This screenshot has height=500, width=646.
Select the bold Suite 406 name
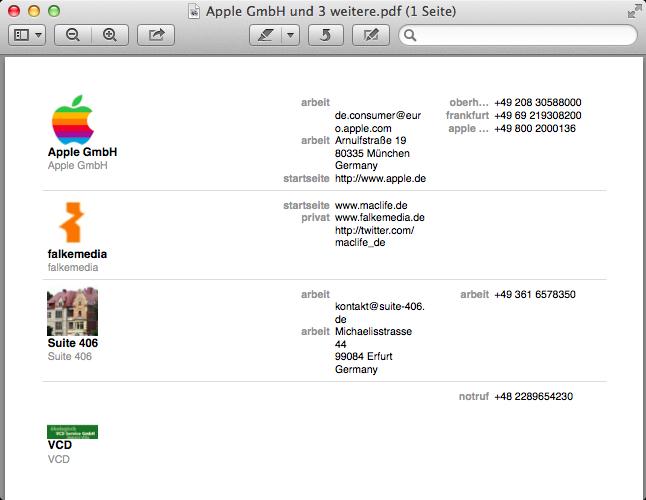coord(73,343)
